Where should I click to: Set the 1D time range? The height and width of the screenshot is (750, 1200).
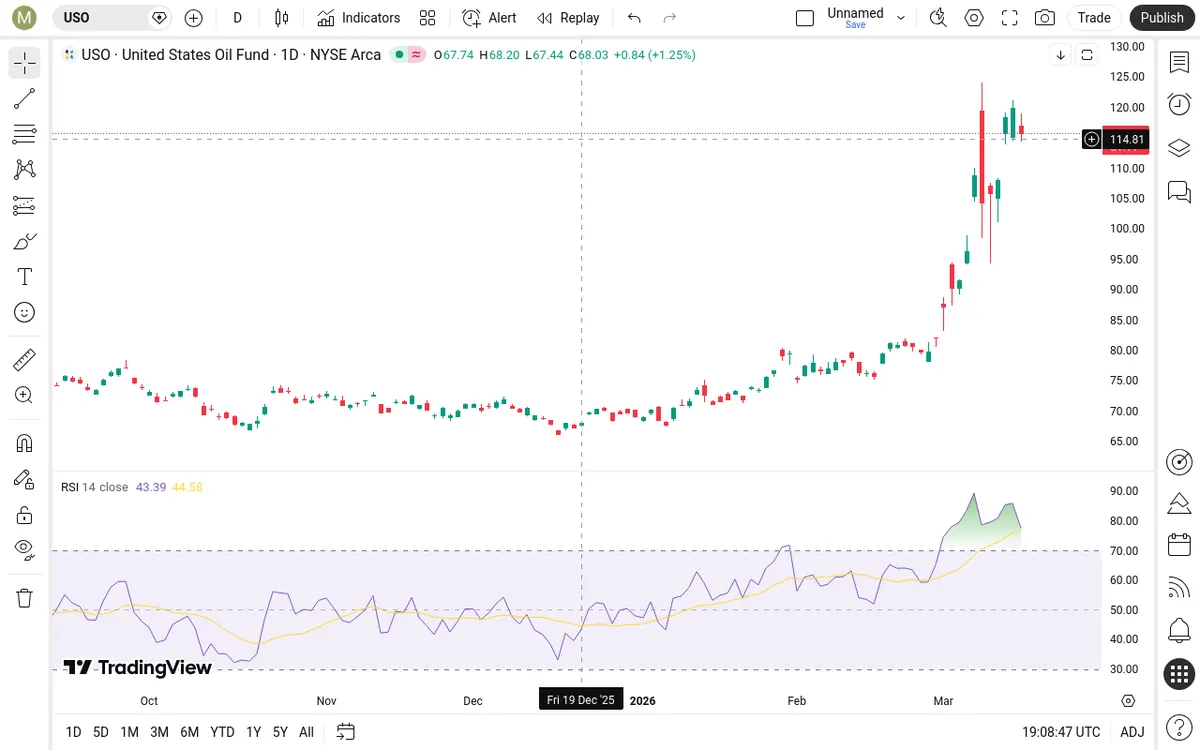[73, 732]
